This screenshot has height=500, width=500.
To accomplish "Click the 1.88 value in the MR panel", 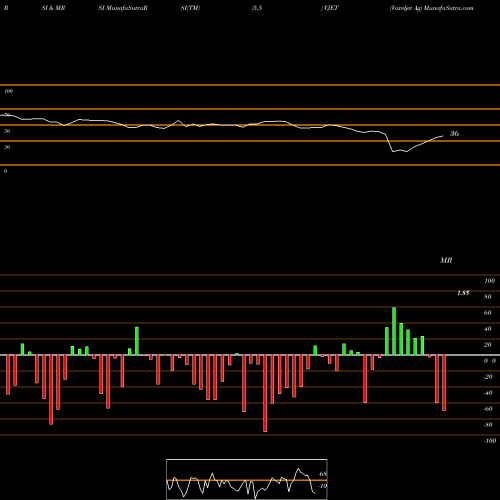I will coord(463,293).
